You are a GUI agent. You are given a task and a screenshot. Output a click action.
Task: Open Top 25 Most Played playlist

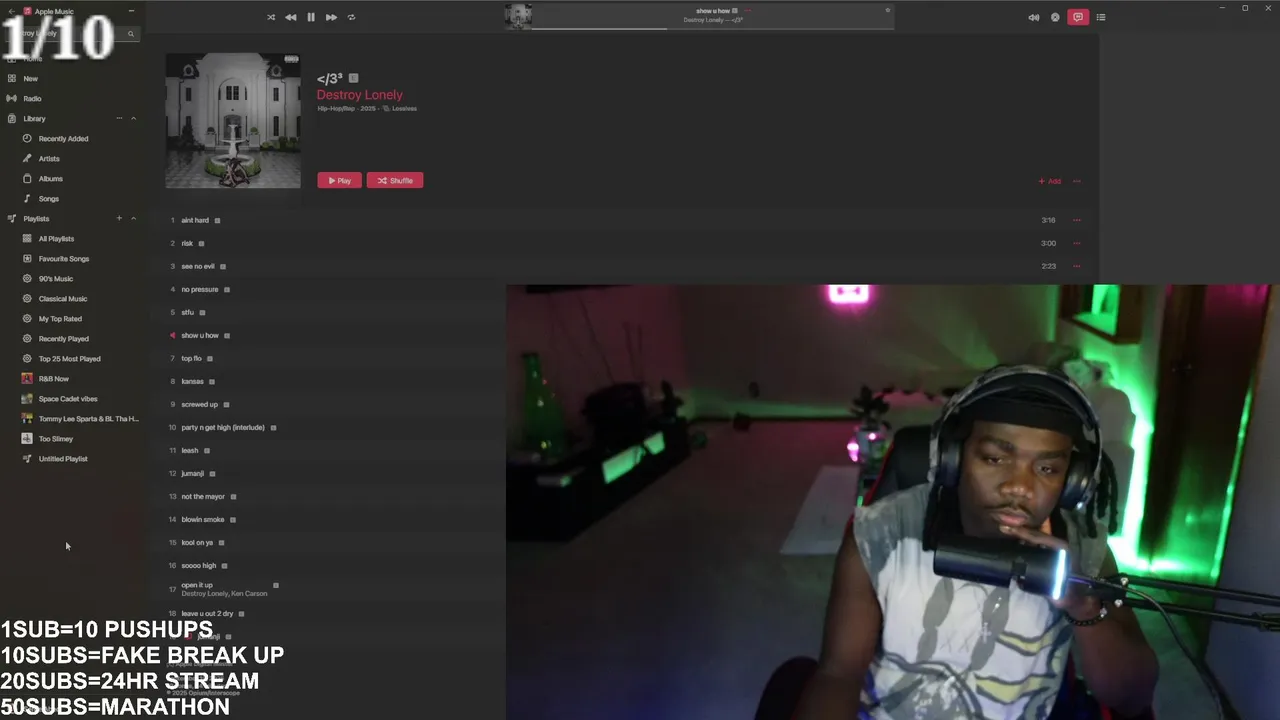click(x=69, y=358)
